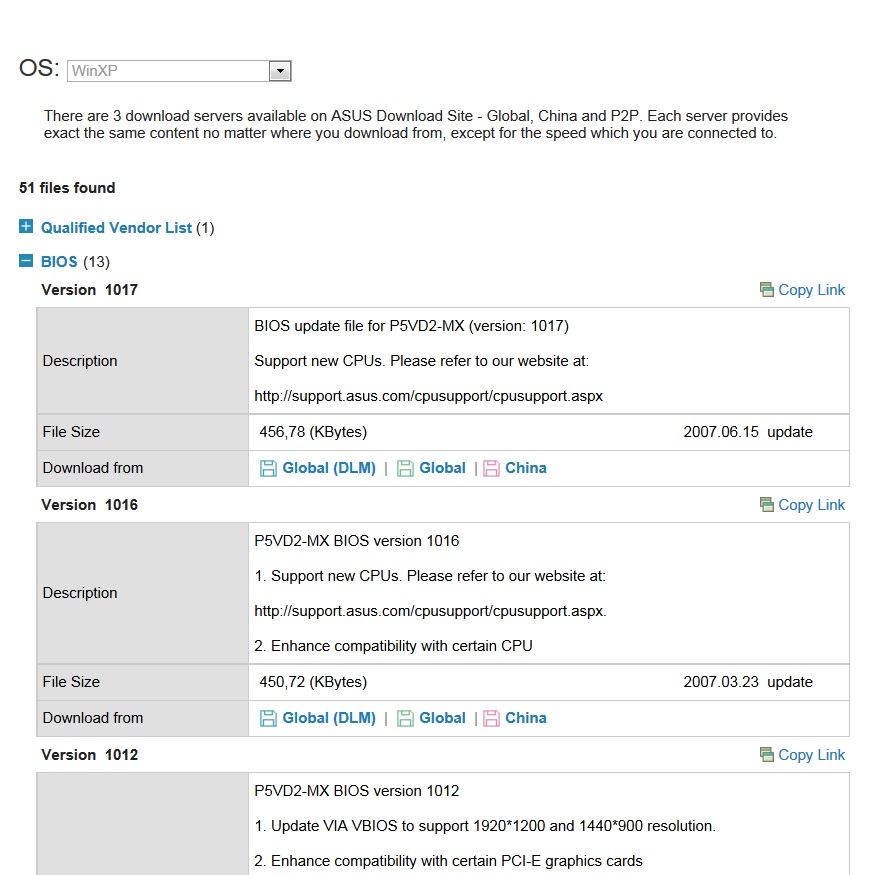Screen dimensions: 885x875
Task: Click file size '450,72 (KBytes)'
Action: 313,682
